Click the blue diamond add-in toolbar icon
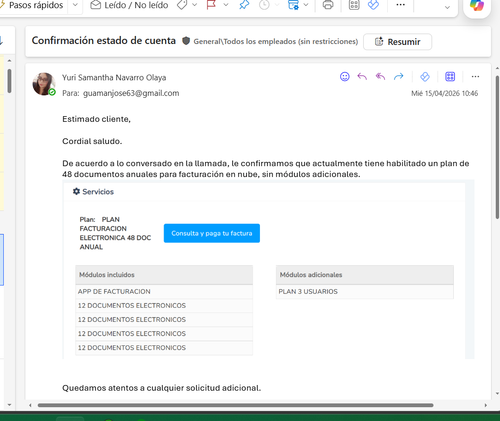This screenshot has height=421, width=500. coord(373,5)
